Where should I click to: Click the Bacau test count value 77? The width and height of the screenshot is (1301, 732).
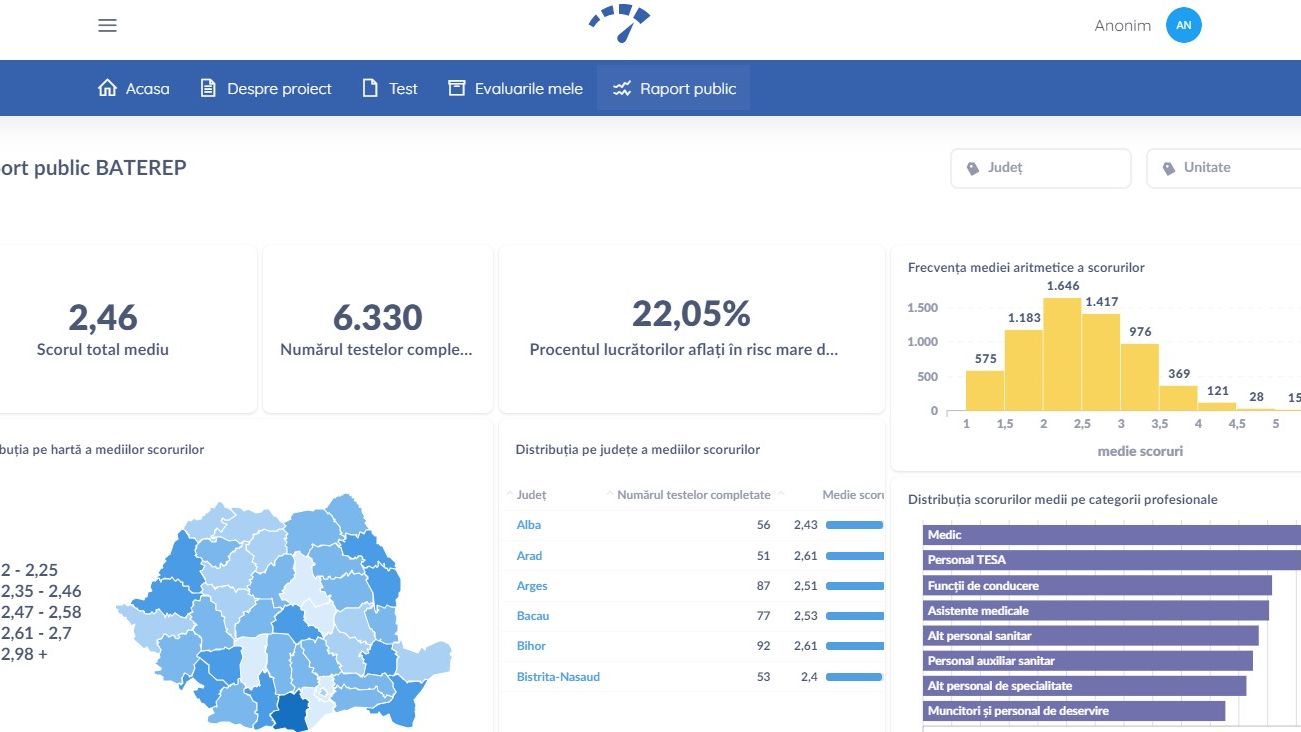tap(764, 616)
